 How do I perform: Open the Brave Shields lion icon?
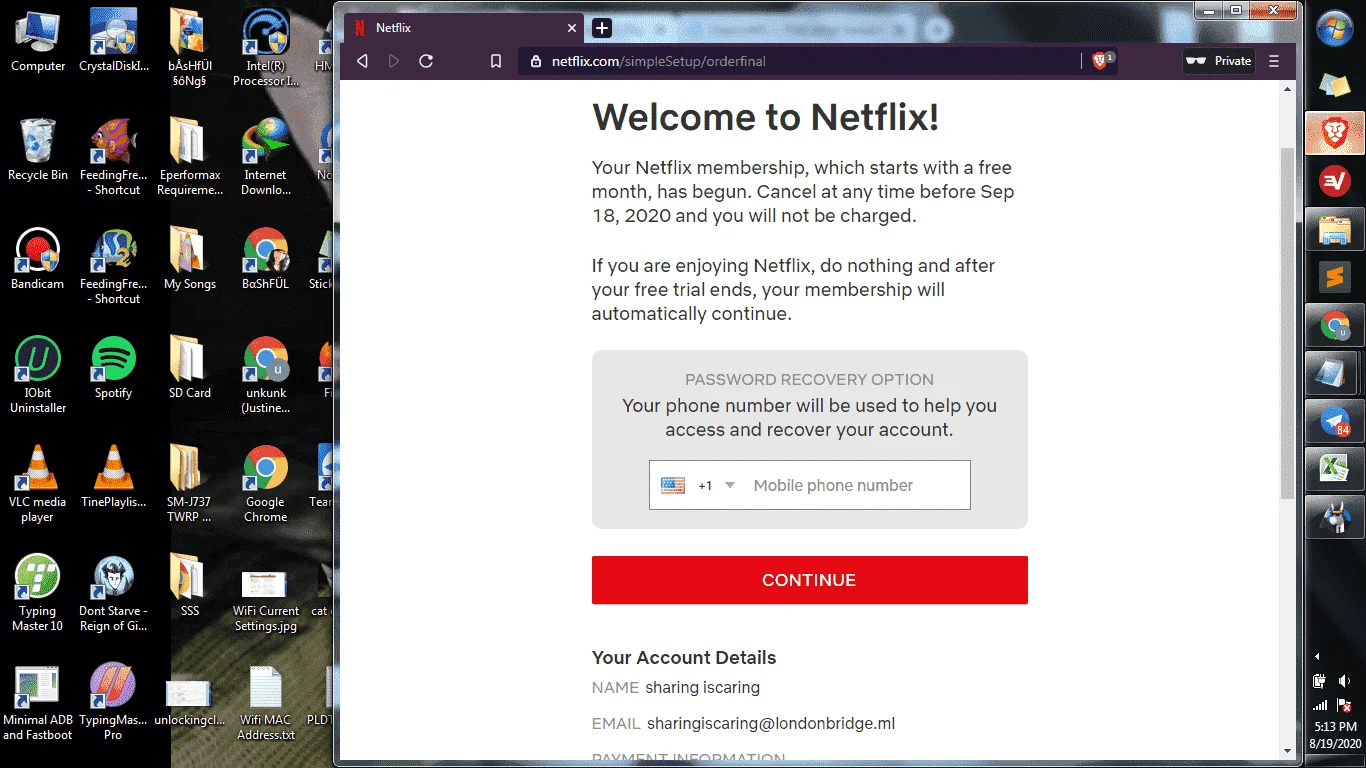pyautogui.click(x=1100, y=61)
